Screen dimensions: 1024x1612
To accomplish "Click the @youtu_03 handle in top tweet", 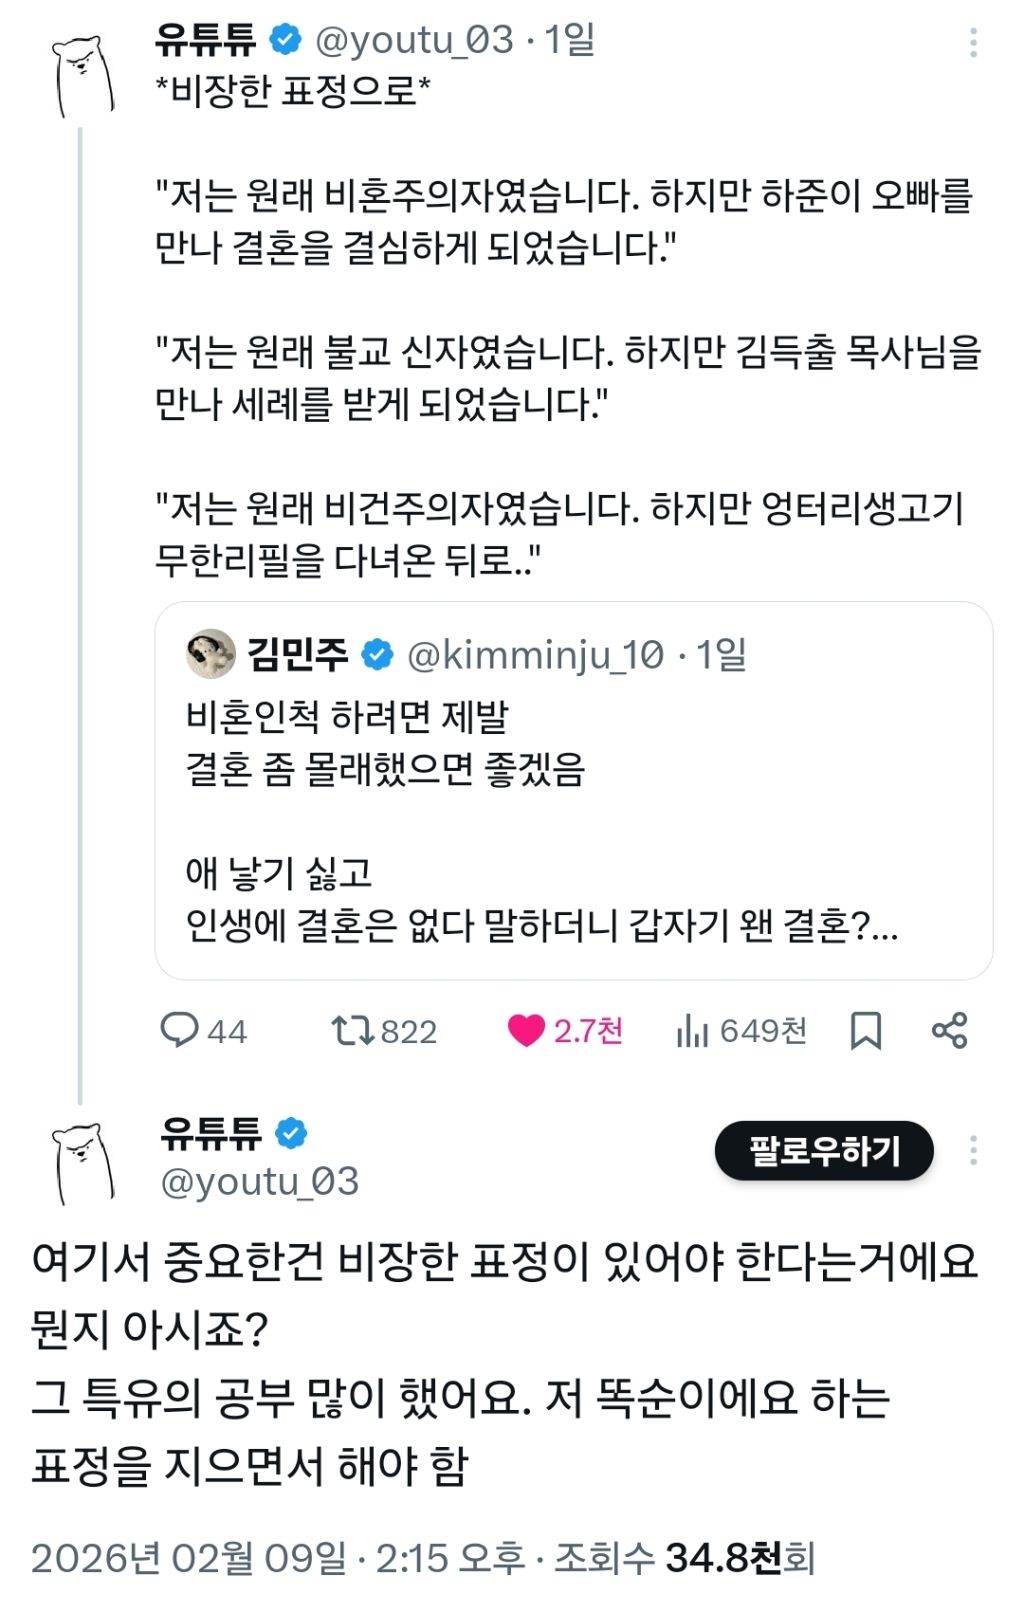I will coord(414,40).
